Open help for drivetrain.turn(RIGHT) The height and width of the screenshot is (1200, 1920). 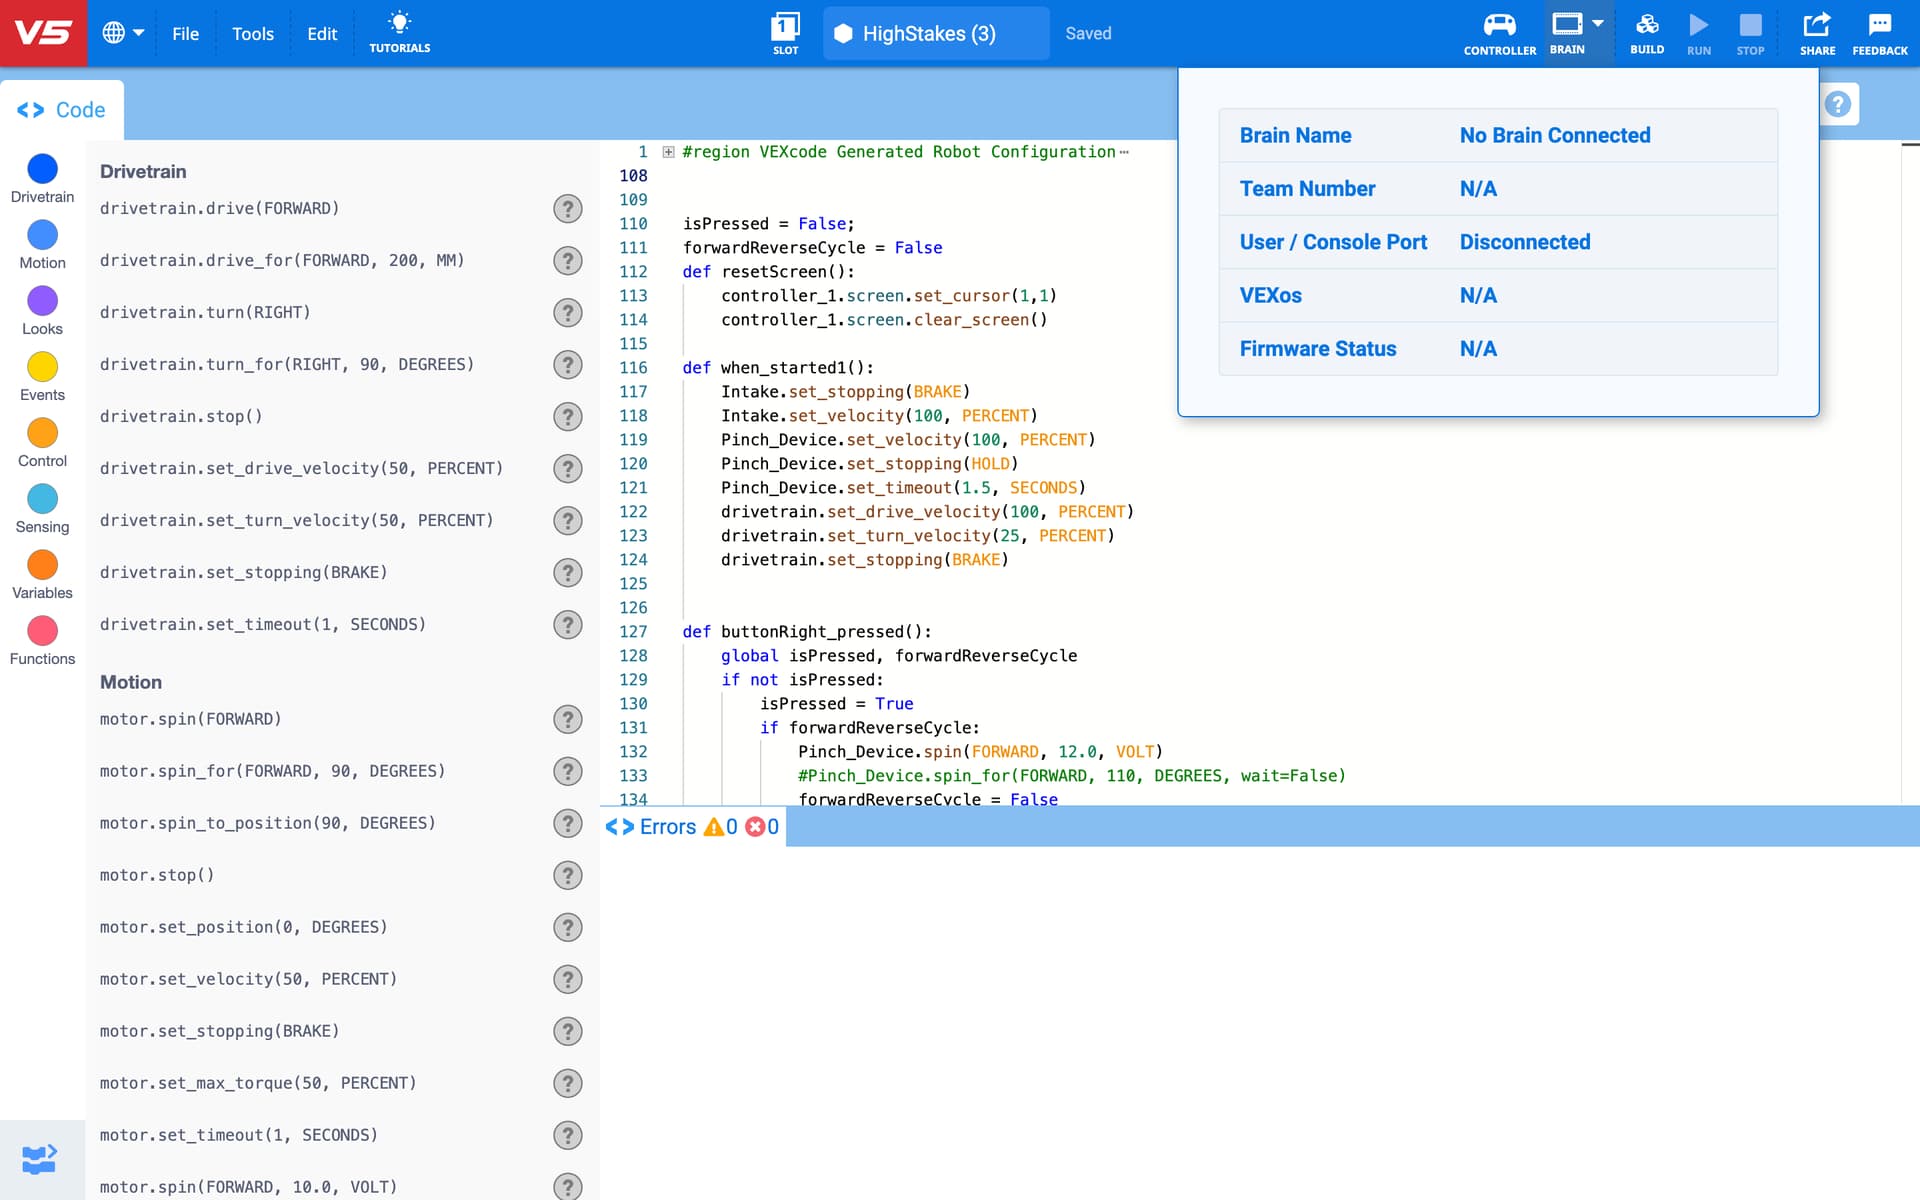(x=568, y=313)
